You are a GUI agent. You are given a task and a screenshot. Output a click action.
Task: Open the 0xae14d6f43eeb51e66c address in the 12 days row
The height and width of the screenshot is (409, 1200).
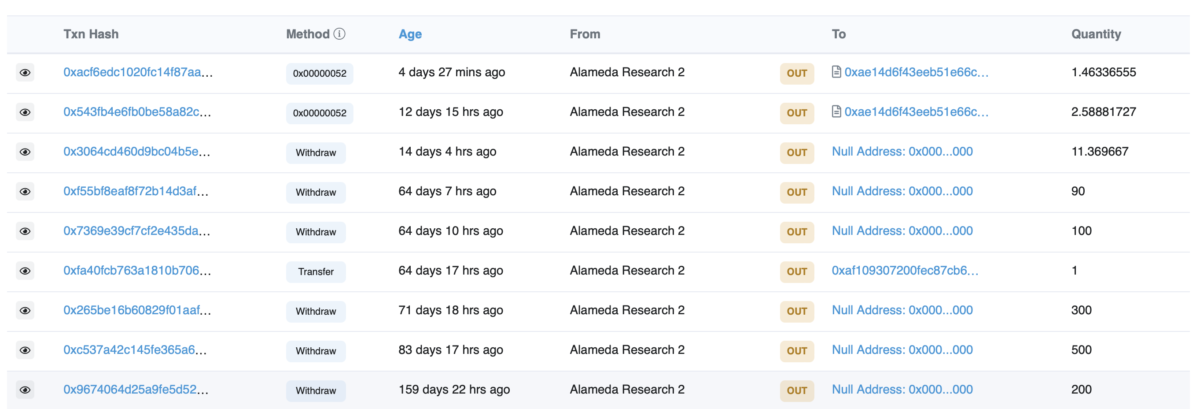point(917,112)
